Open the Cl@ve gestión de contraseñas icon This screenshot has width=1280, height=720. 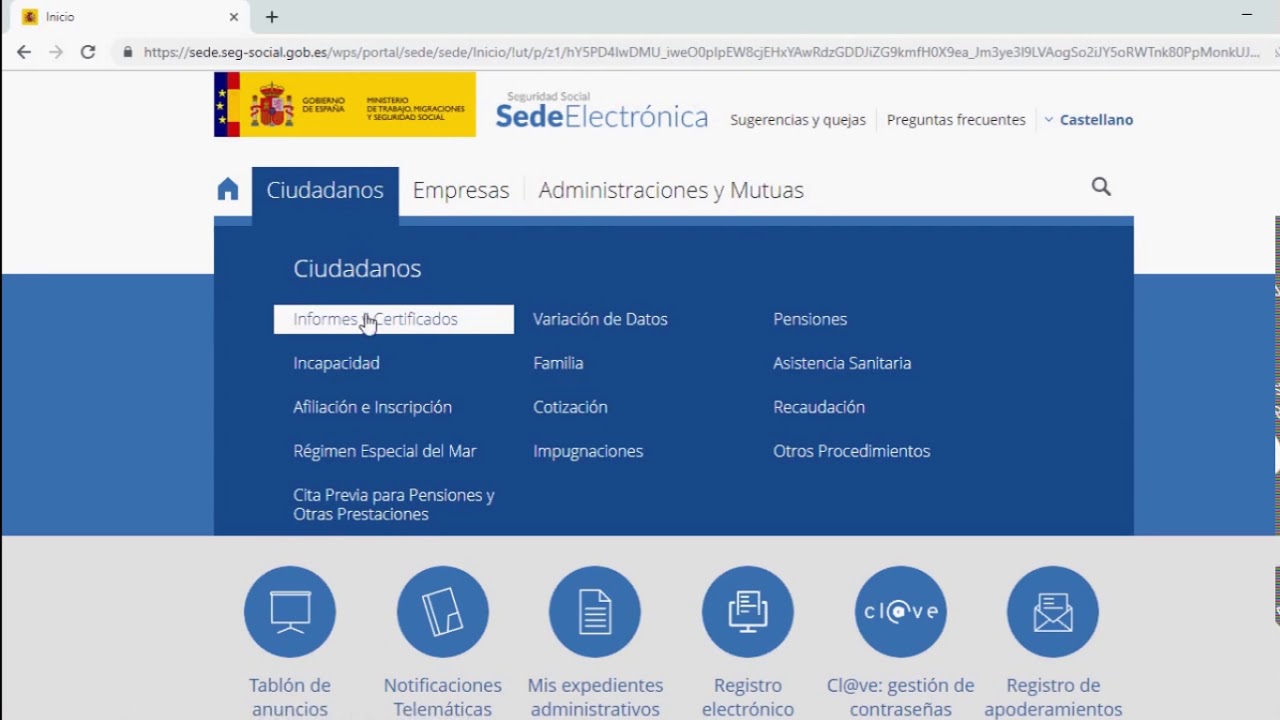(x=899, y=611)
